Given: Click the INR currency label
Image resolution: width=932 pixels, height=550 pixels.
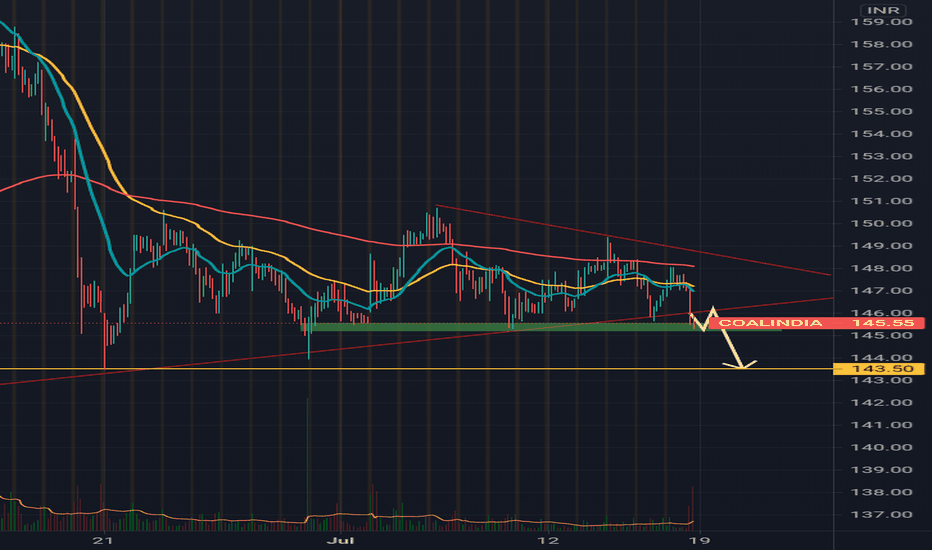Looking at the screenshot, I should (x=883, y=10).
